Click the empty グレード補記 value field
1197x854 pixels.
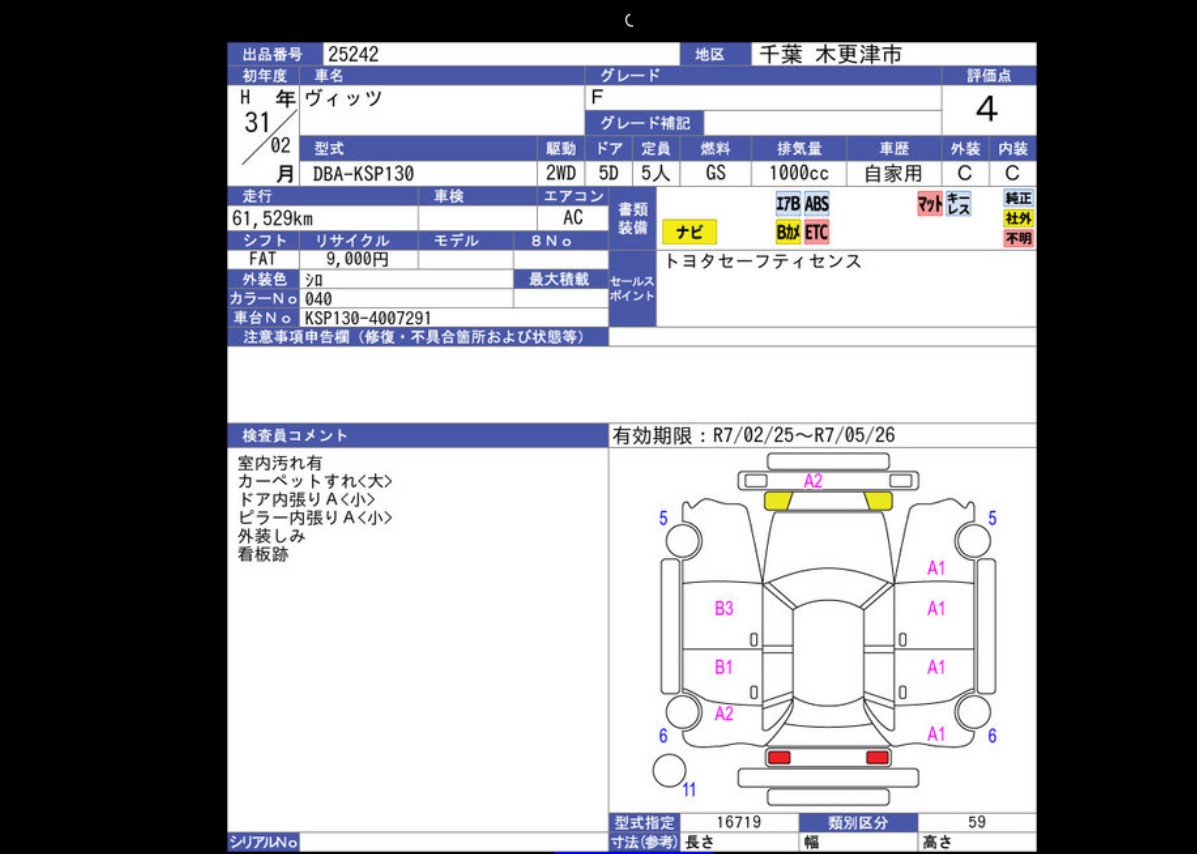coord(822,123)
